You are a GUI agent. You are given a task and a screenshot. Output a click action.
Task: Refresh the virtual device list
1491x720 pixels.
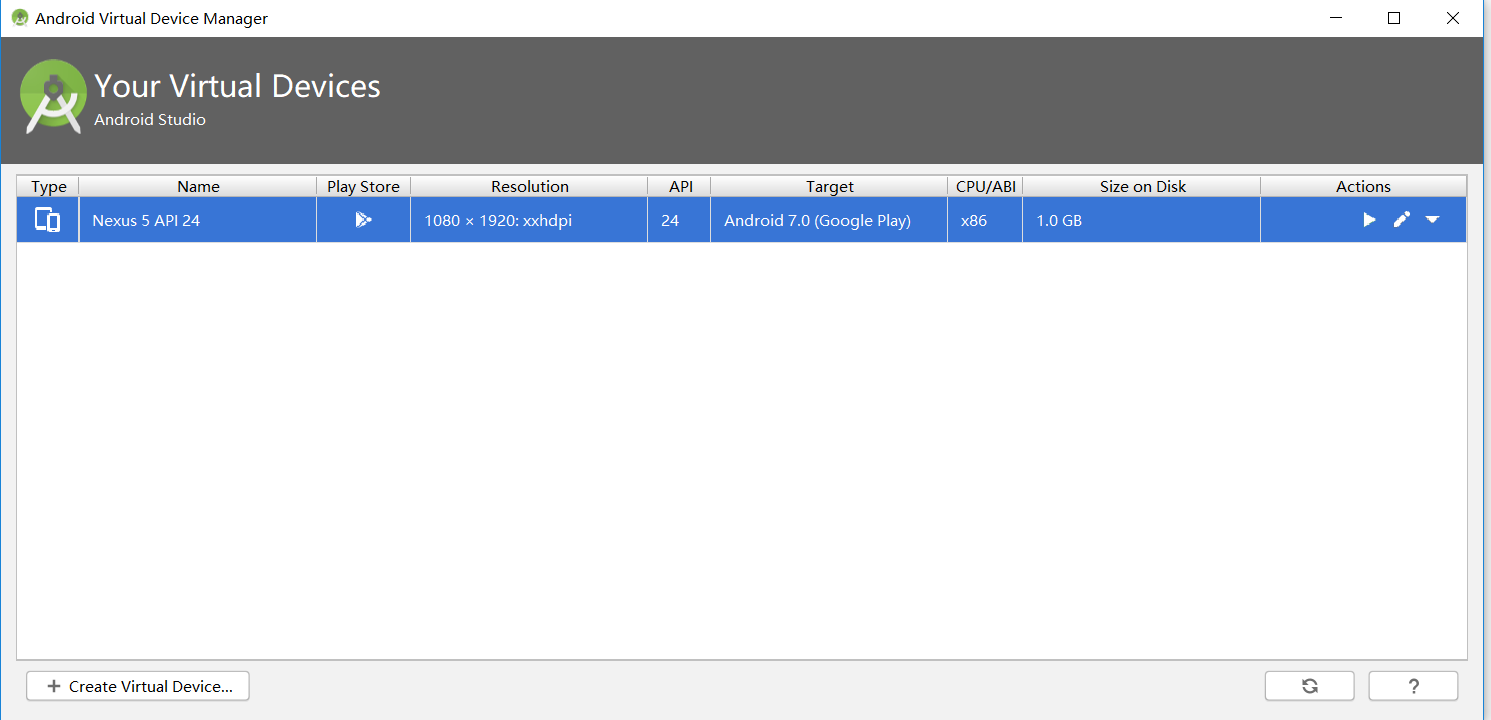(1309, 686)
